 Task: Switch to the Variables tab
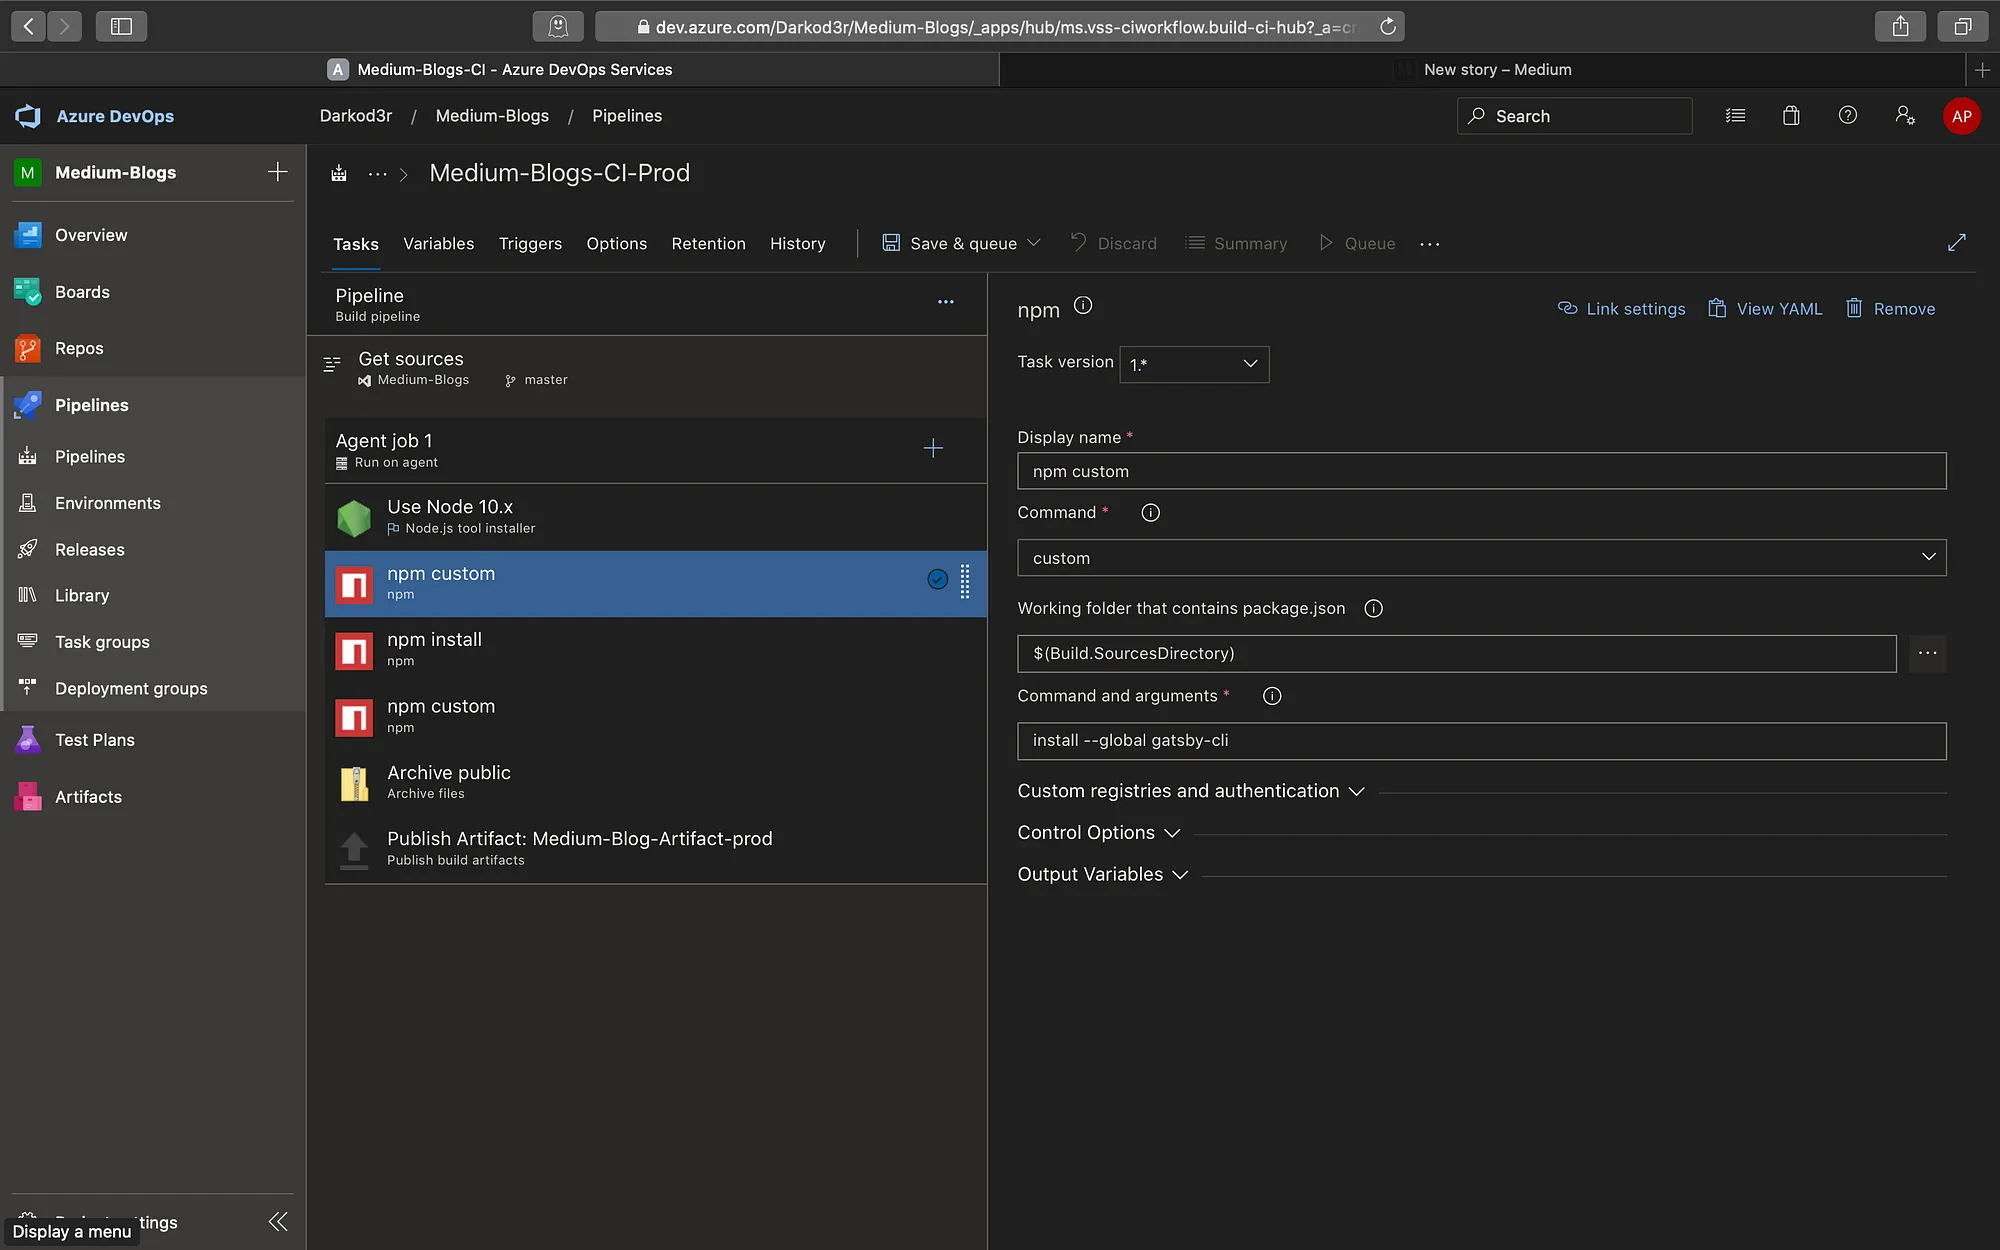point(438,244)
